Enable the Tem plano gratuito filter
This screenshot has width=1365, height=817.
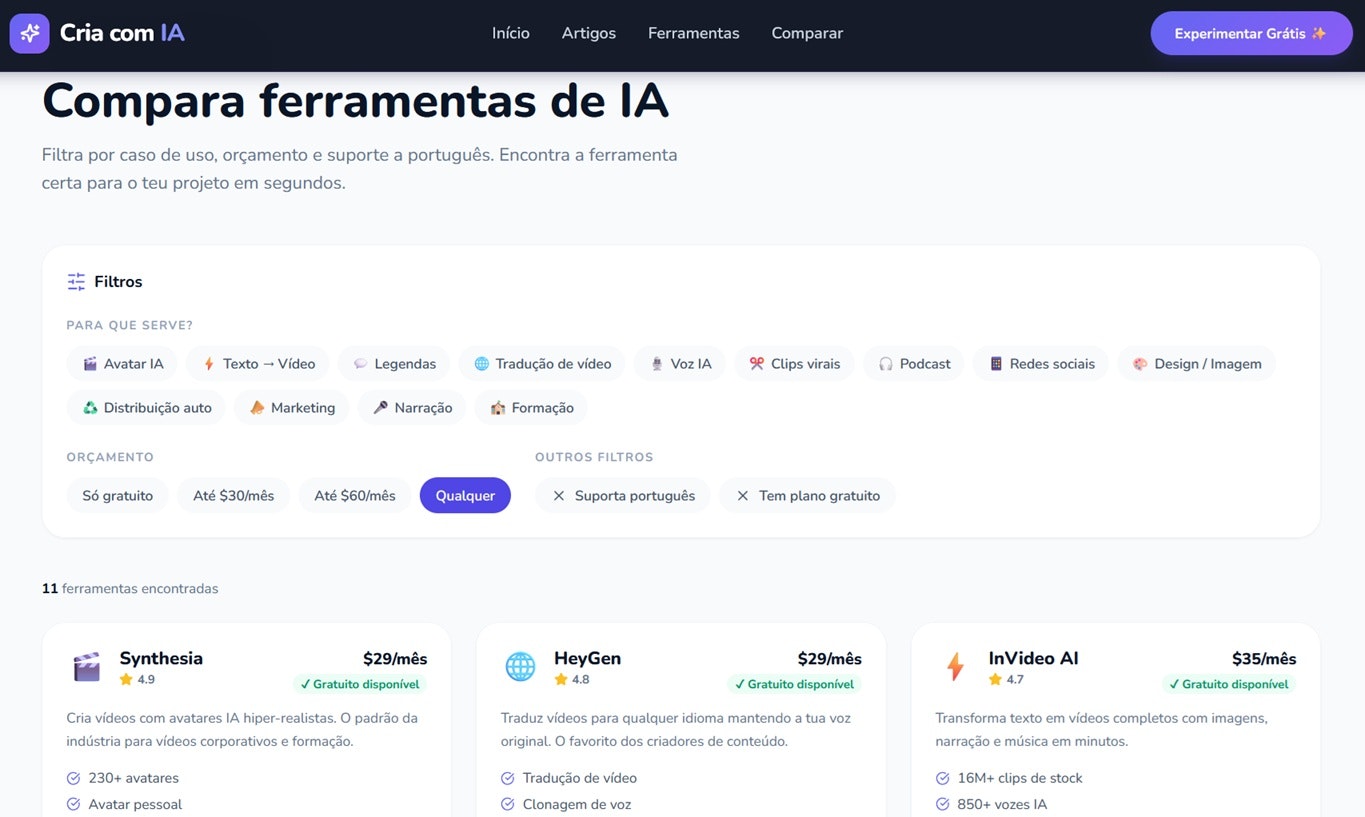(807, 496)
